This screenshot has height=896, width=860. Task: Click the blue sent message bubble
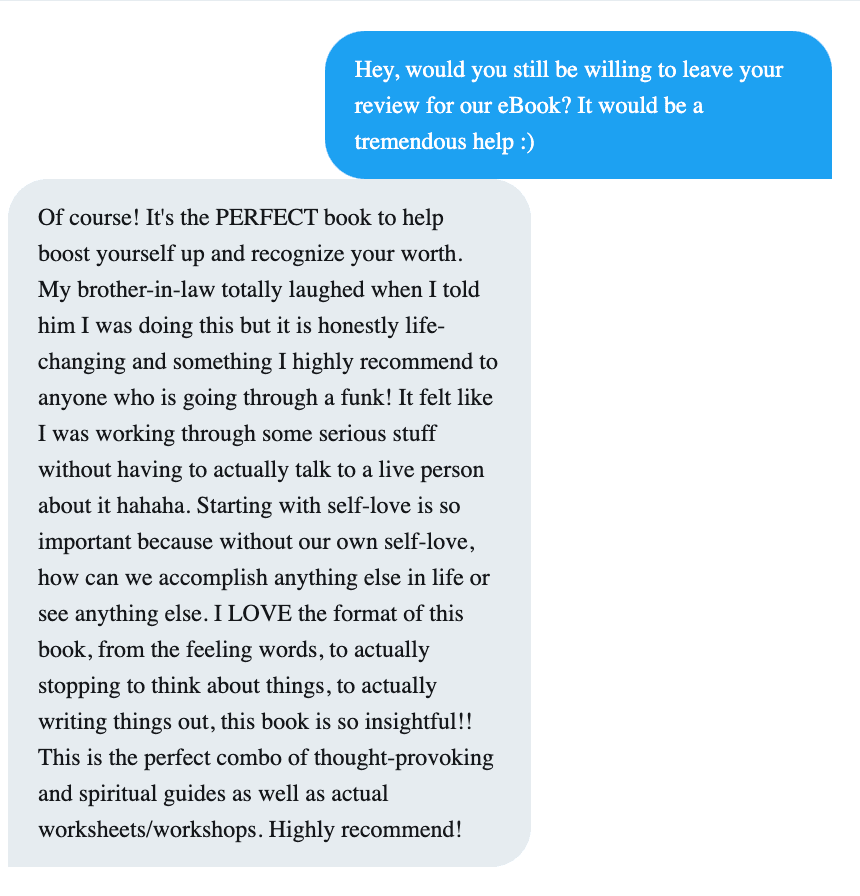pyautogui.click(x=578, y=105)
